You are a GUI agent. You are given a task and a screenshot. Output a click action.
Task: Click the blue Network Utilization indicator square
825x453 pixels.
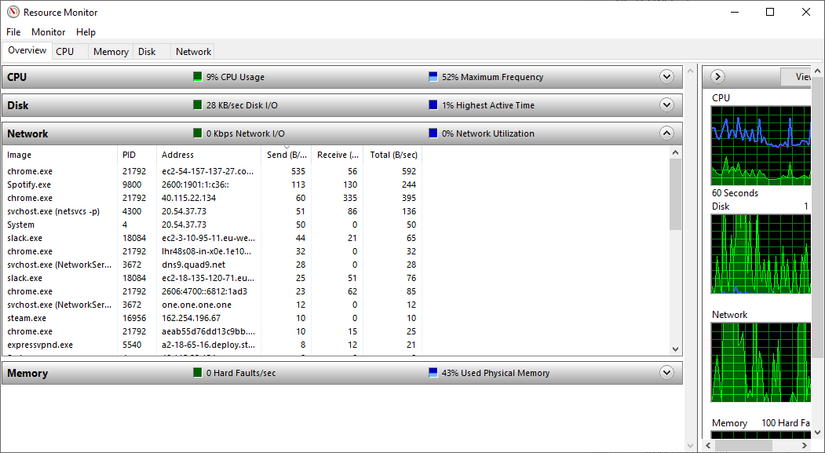(x=433, y=134)
